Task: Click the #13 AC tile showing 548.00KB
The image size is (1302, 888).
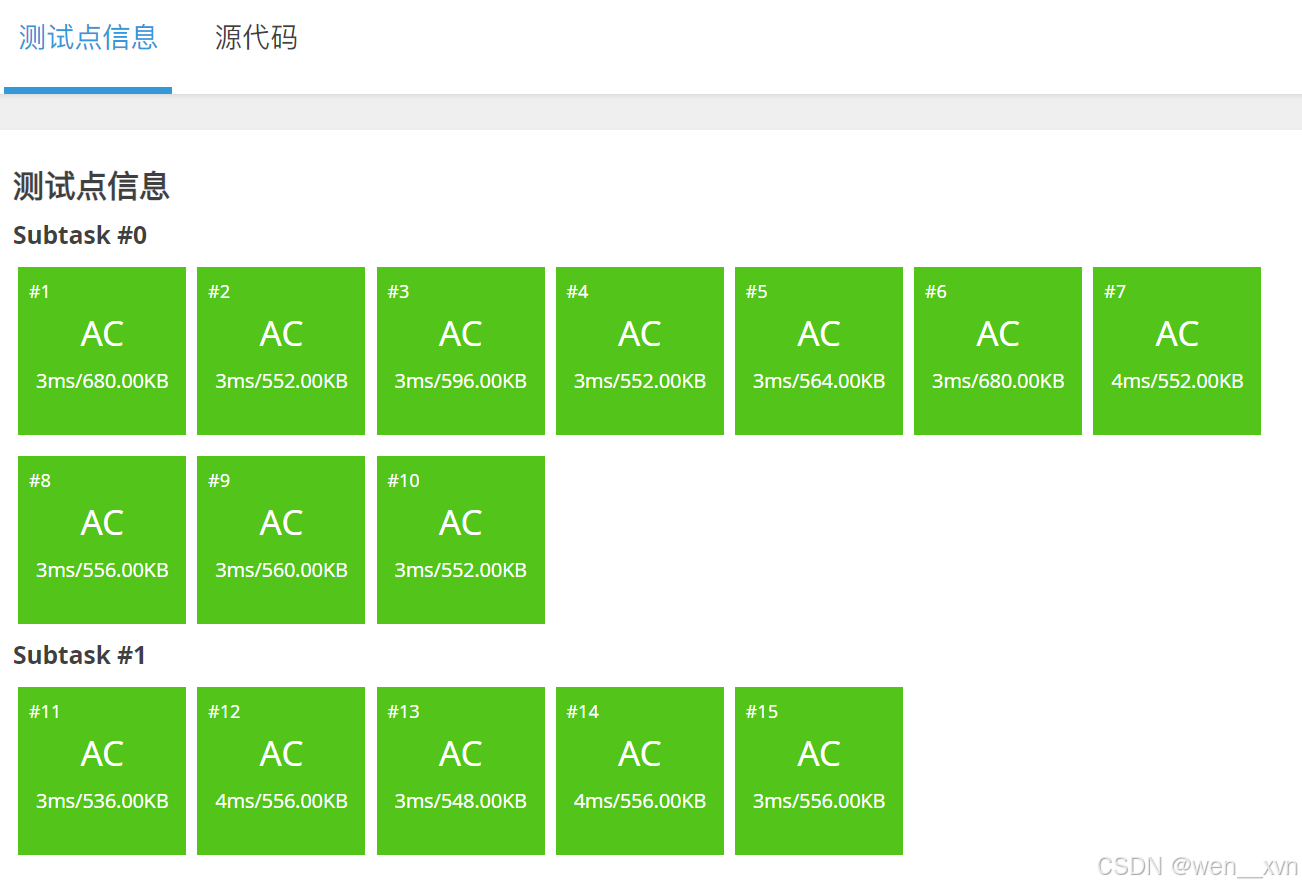Action: pyautogui.click(x=460, y=770)
